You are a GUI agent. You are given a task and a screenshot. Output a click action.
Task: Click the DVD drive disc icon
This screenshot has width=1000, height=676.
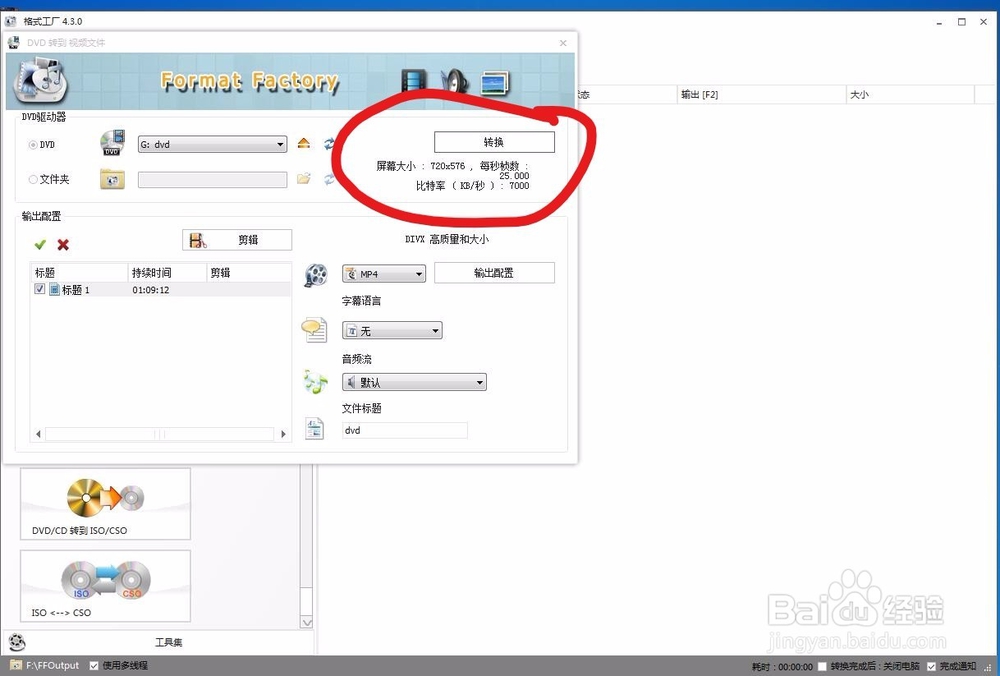(x=113, y=143)
